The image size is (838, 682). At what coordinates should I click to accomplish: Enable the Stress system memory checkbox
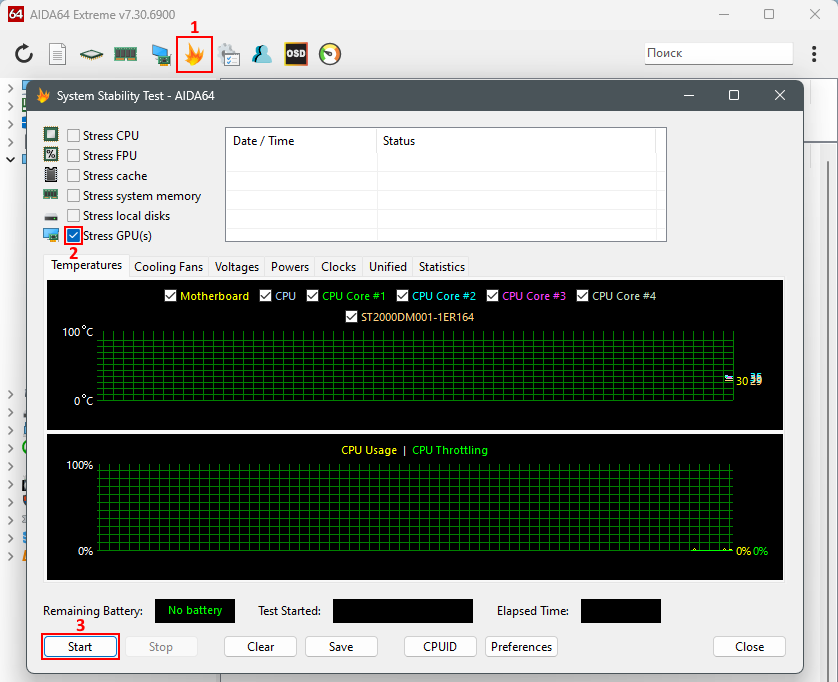tap(73, 196)
